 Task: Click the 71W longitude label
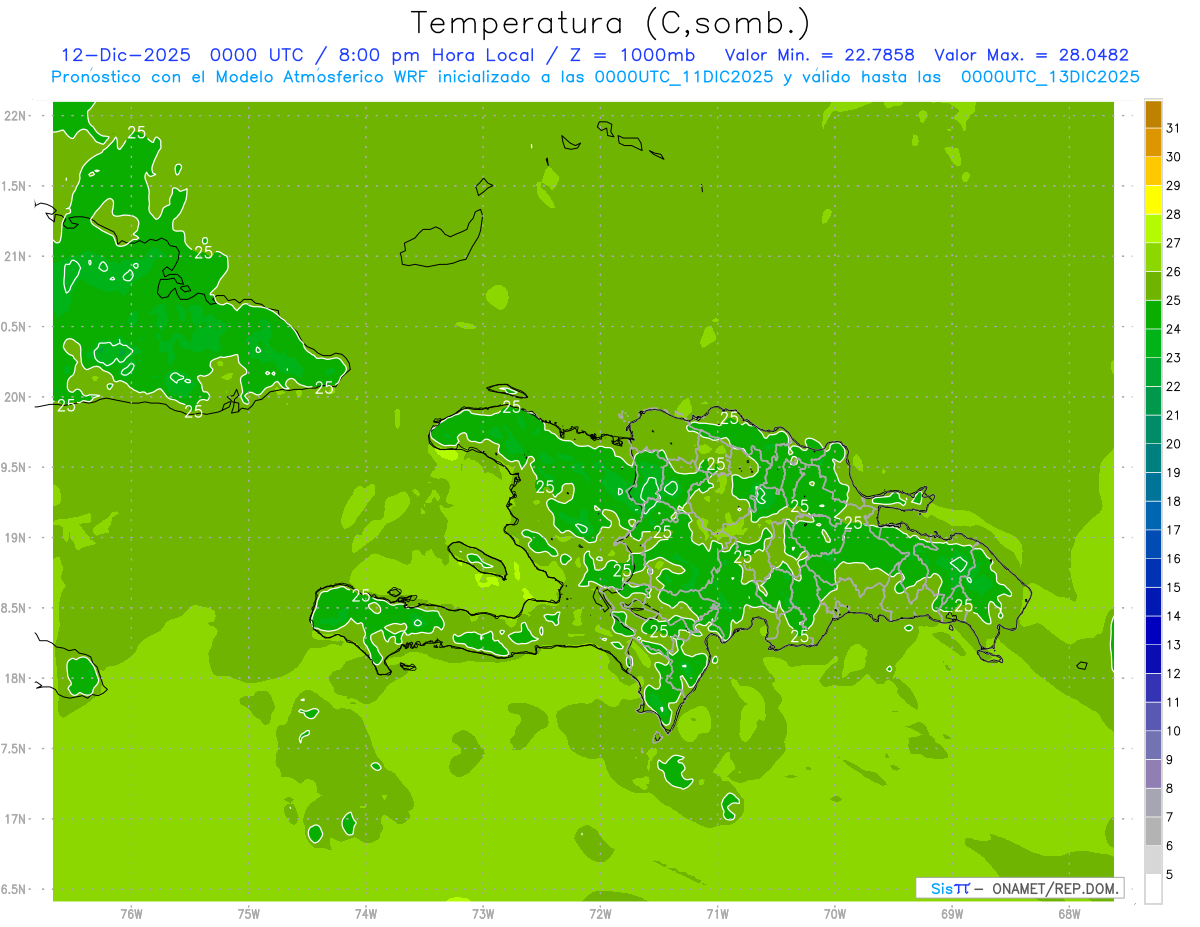[x=717, y=913]
